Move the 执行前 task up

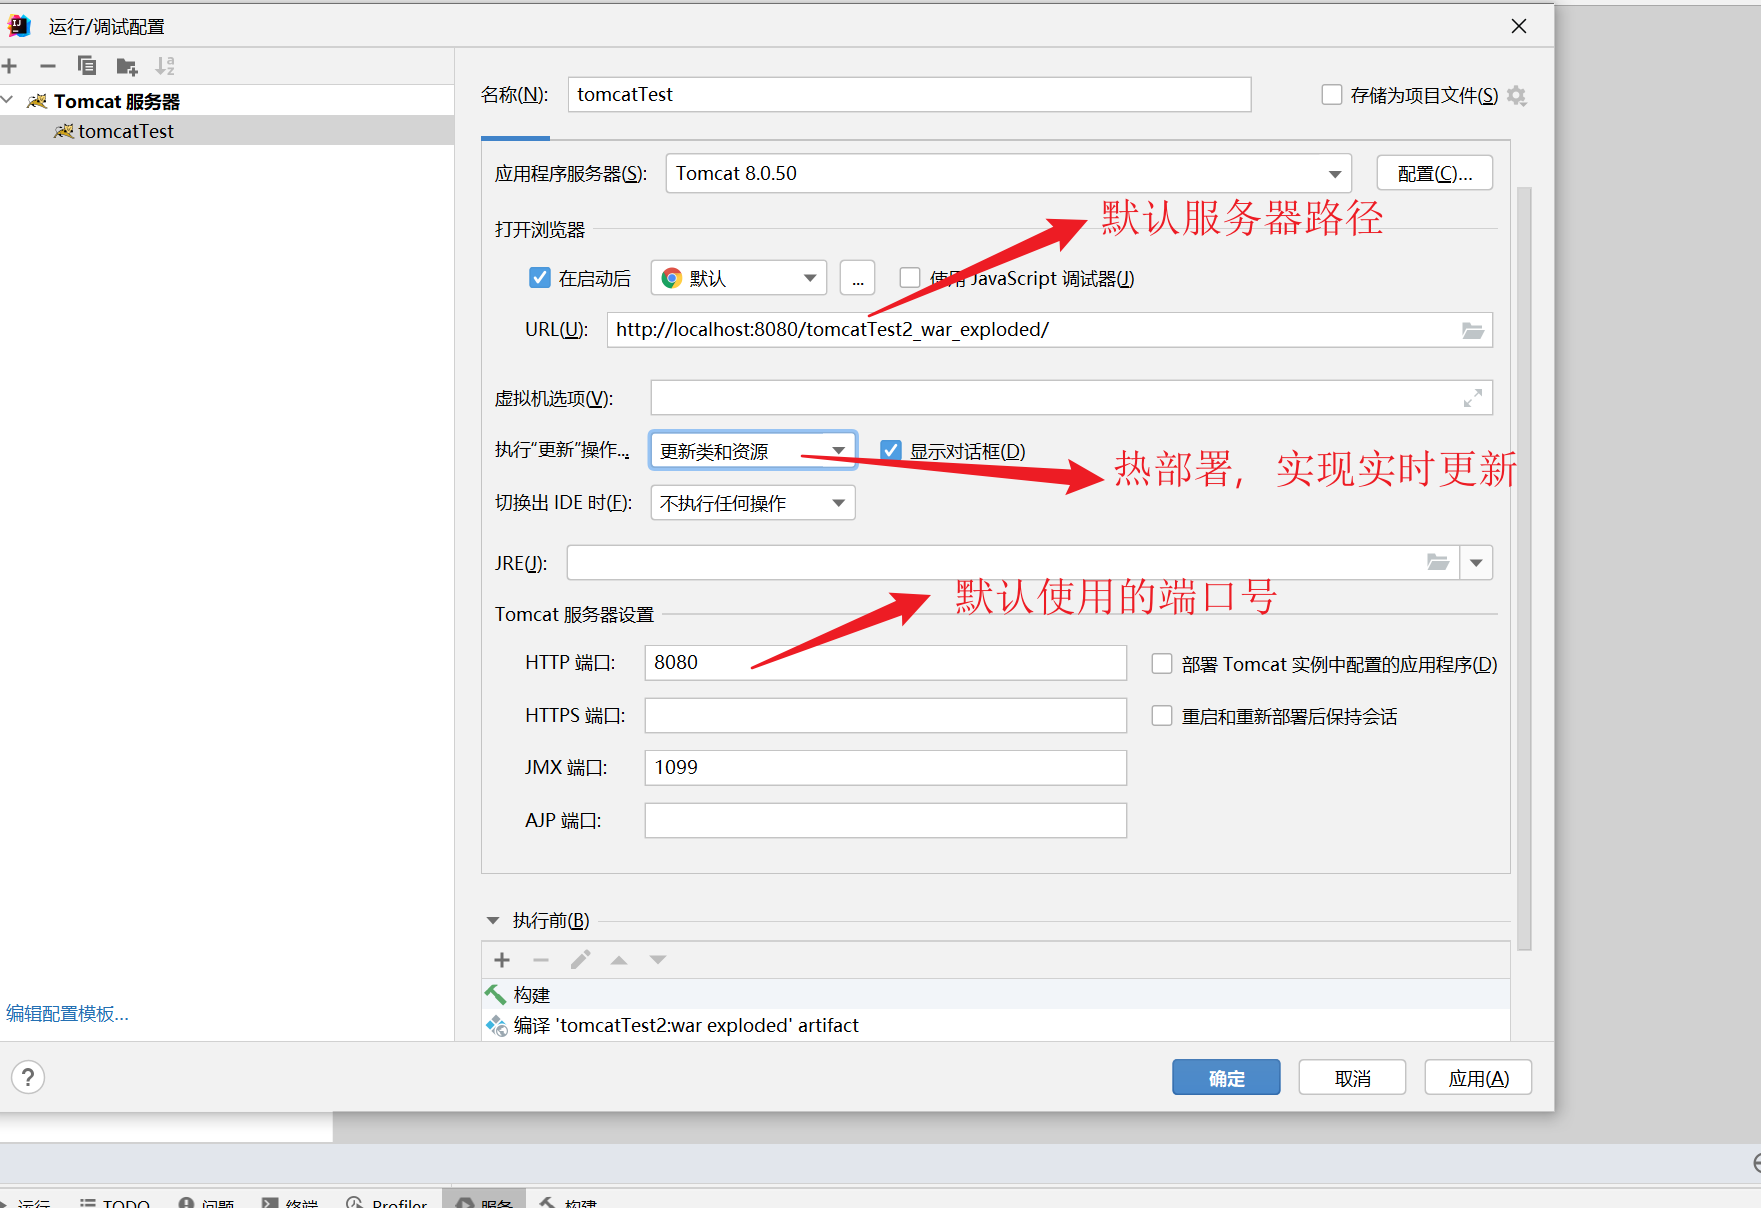(x=619, y=960)
